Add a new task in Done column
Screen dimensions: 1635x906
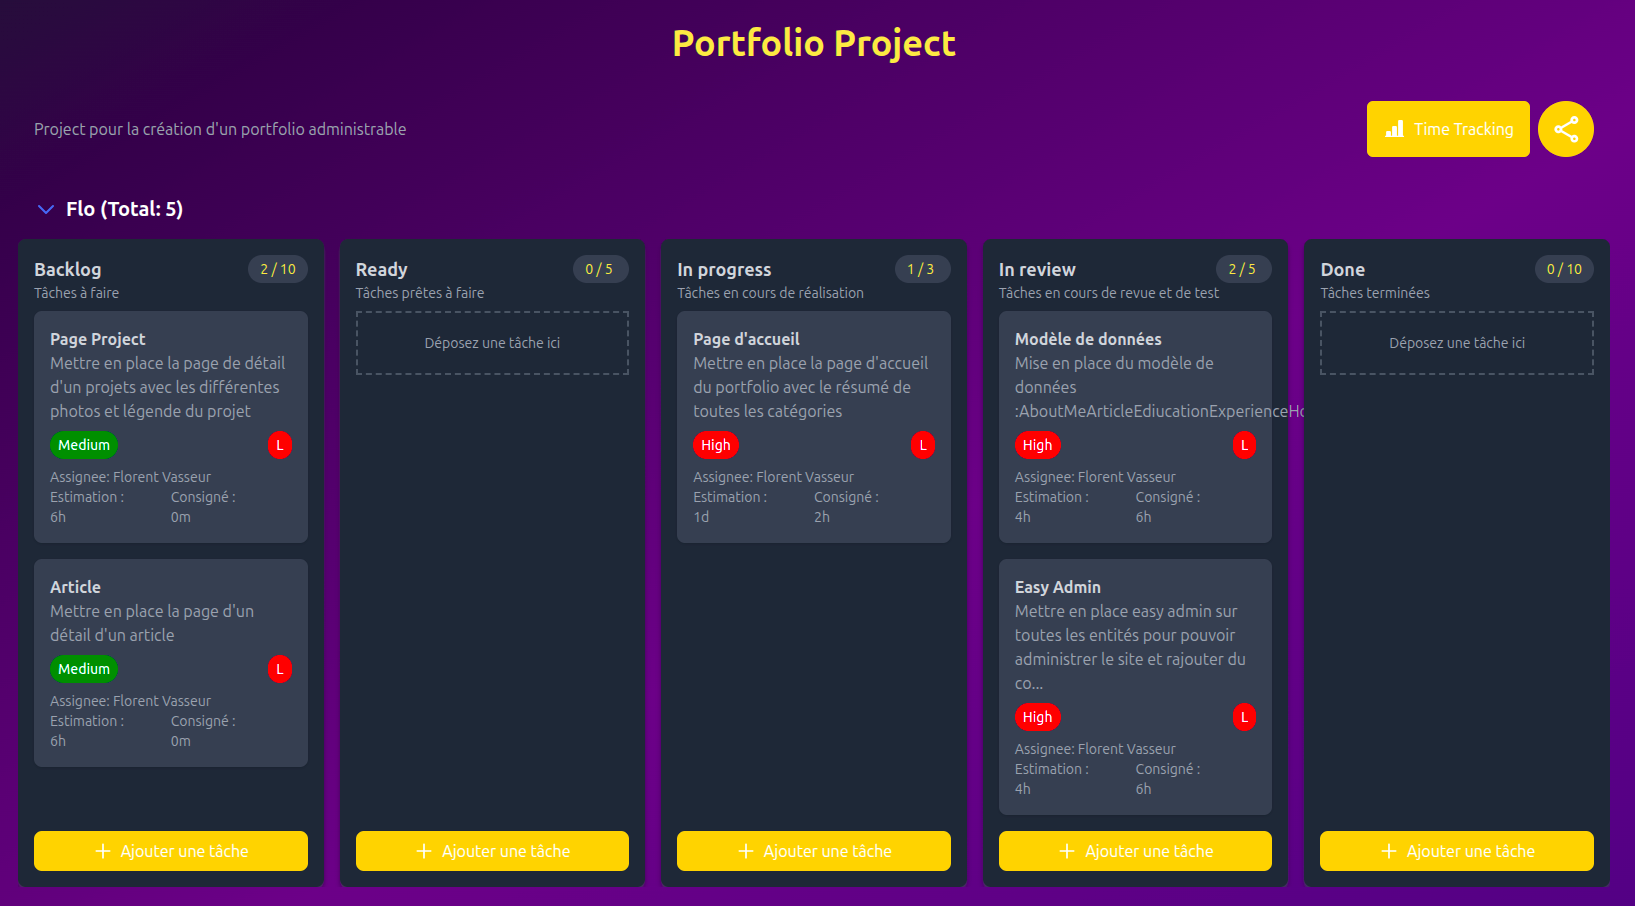1456,851
